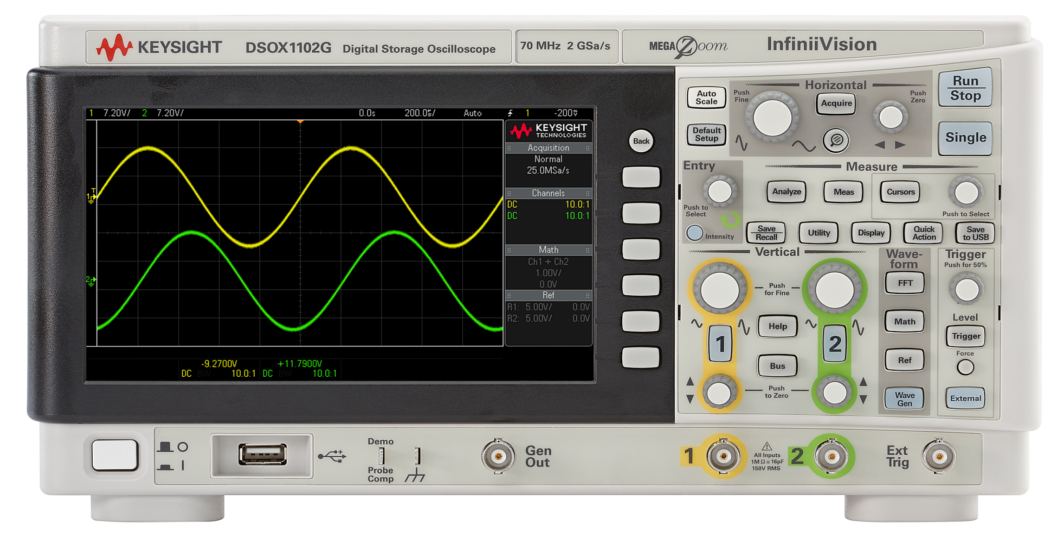This screenshot has height=542, width=1059.
Task: Click the yellow channel 1 sine waveform
Action: point(300,198)
